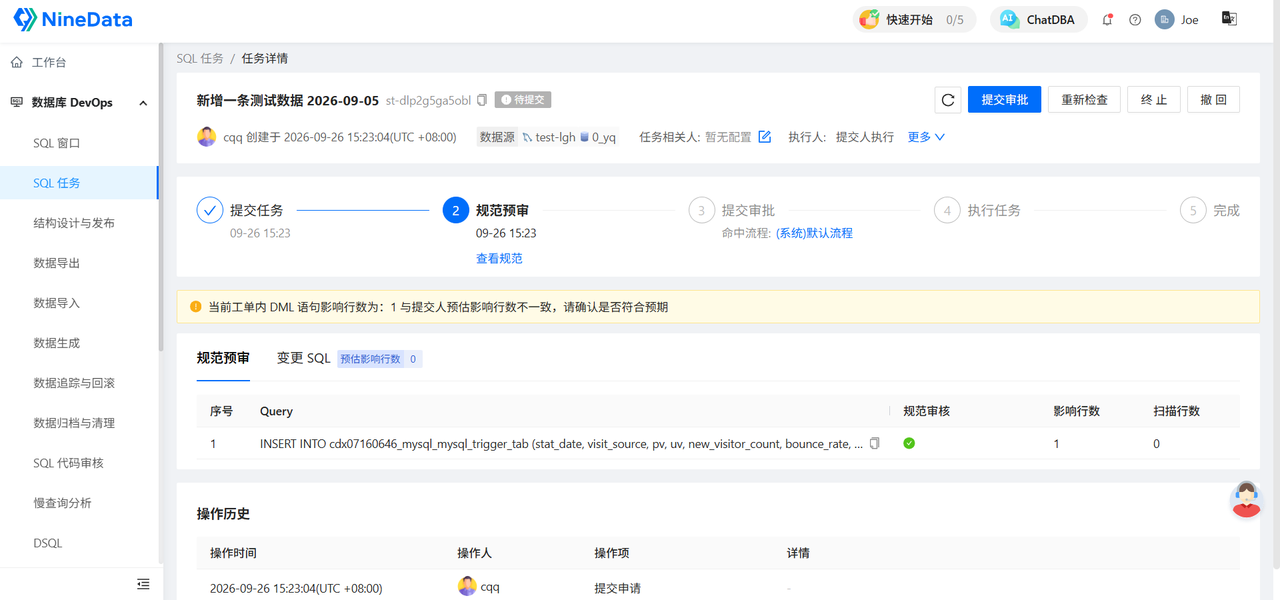Image resolution: width=1280 pixels, height=600 pixels.
Task: Withdraw the task with 撤回
Action: (1214, 100)
